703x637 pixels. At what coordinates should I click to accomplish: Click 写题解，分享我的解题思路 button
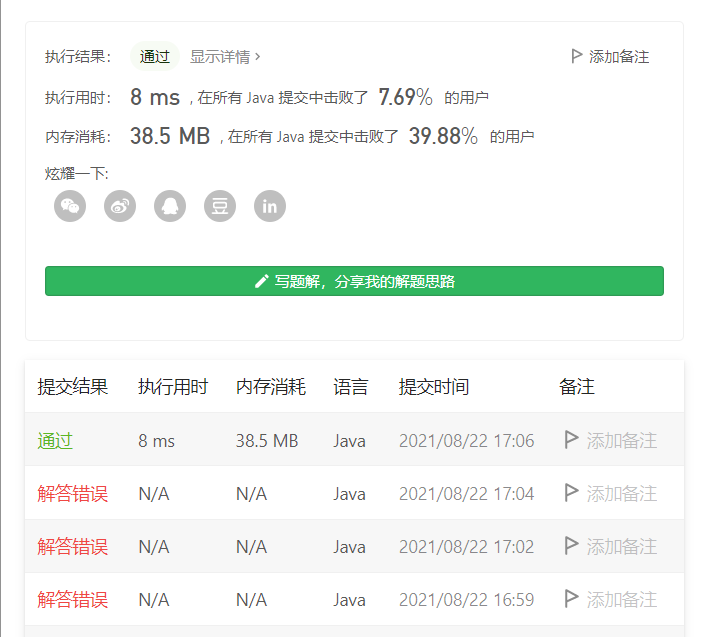click(x=354, y=281)
